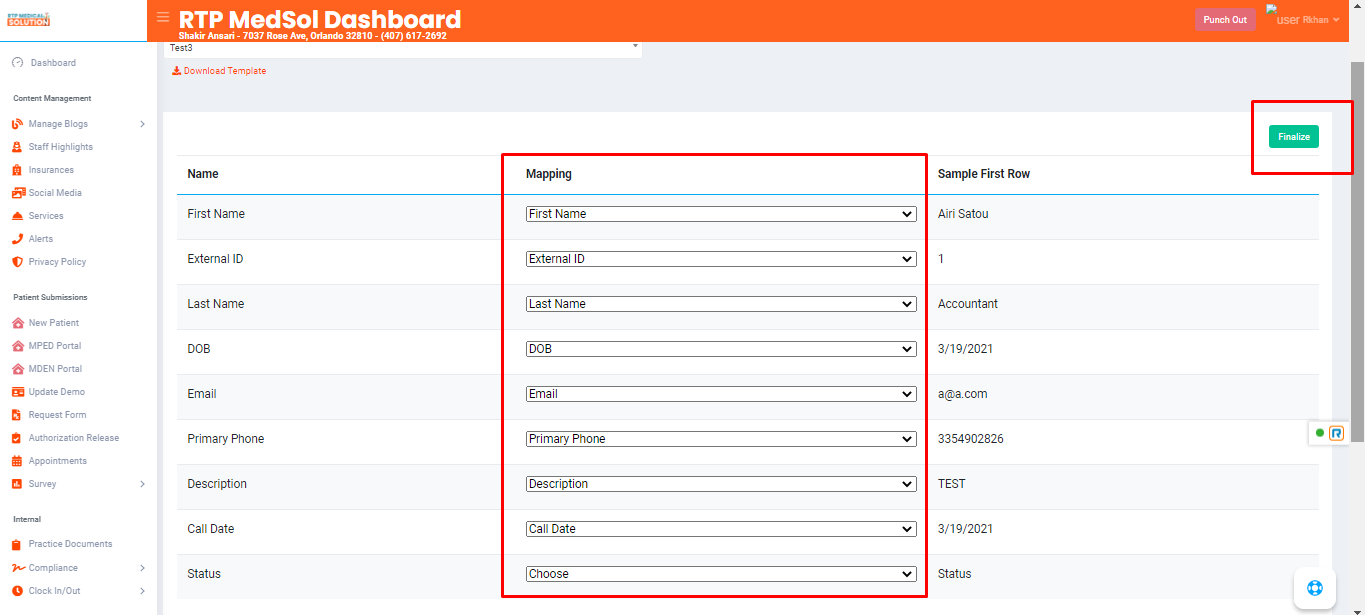Click the Compliance icon in sidebar
Image resolution: width=1365 pixels, height=615 pixels.
[18, 568]
